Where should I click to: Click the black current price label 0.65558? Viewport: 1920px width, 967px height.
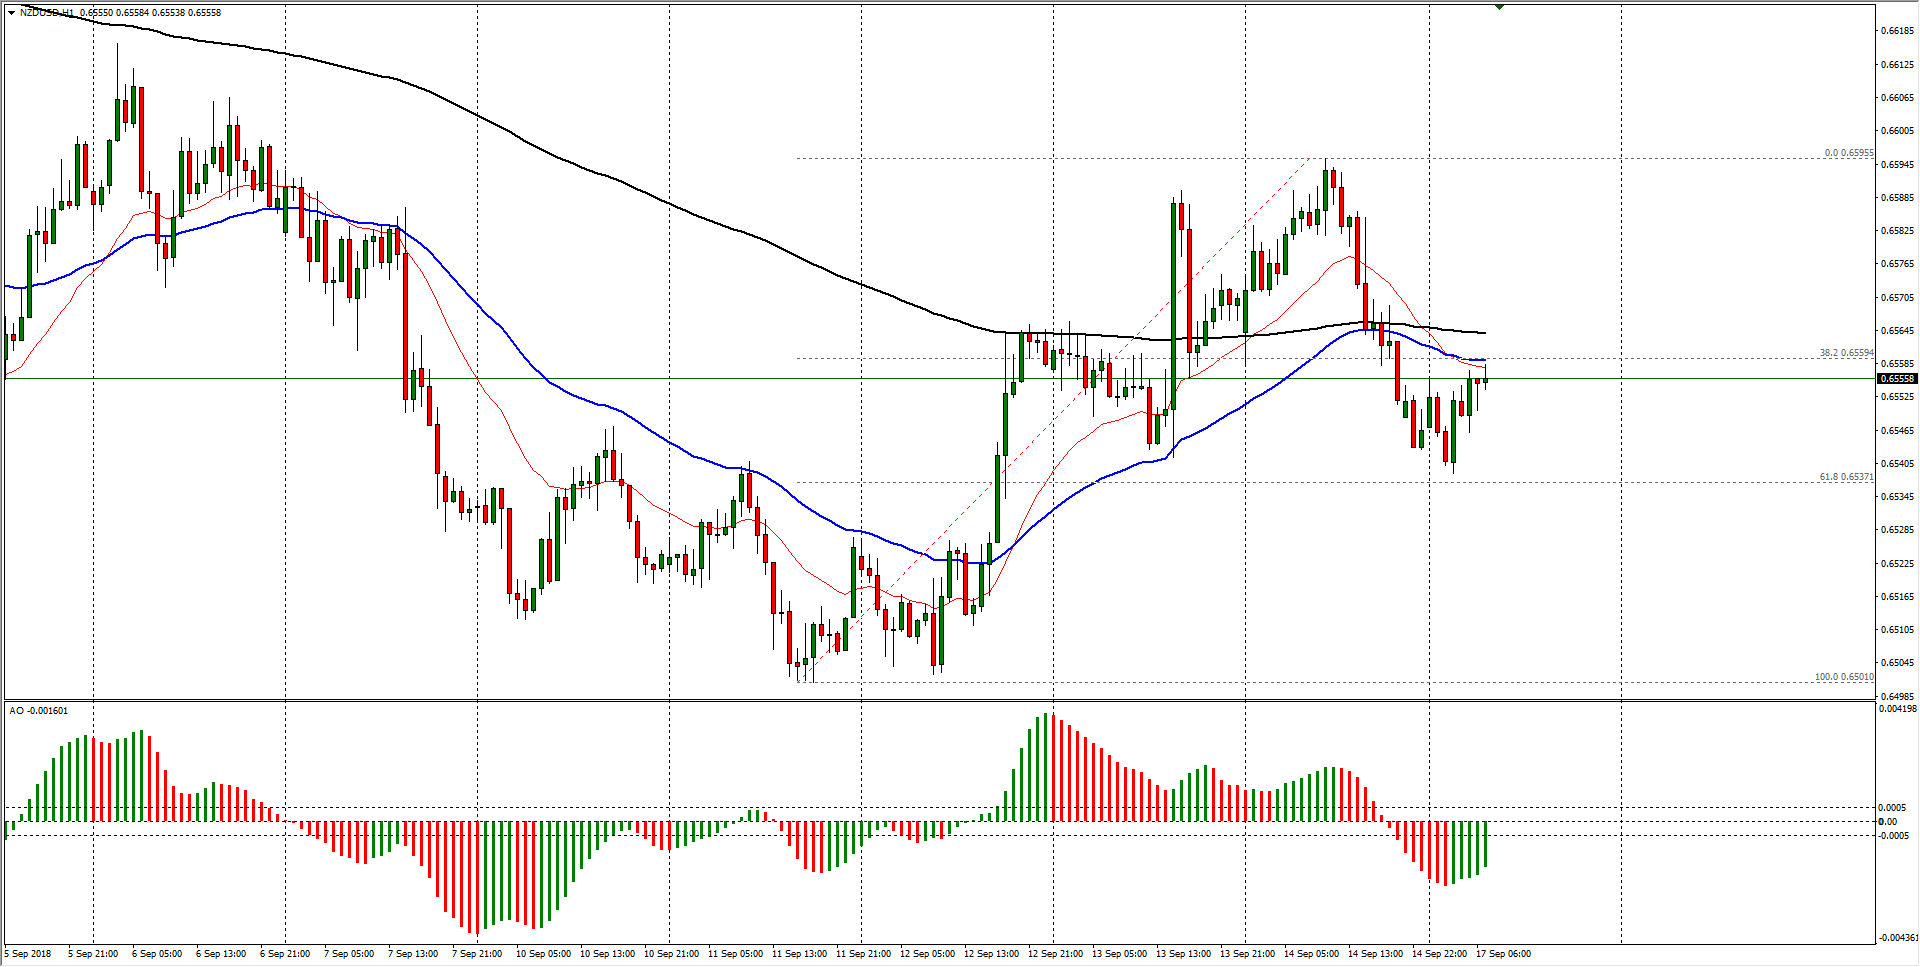tap(1897, 379)
